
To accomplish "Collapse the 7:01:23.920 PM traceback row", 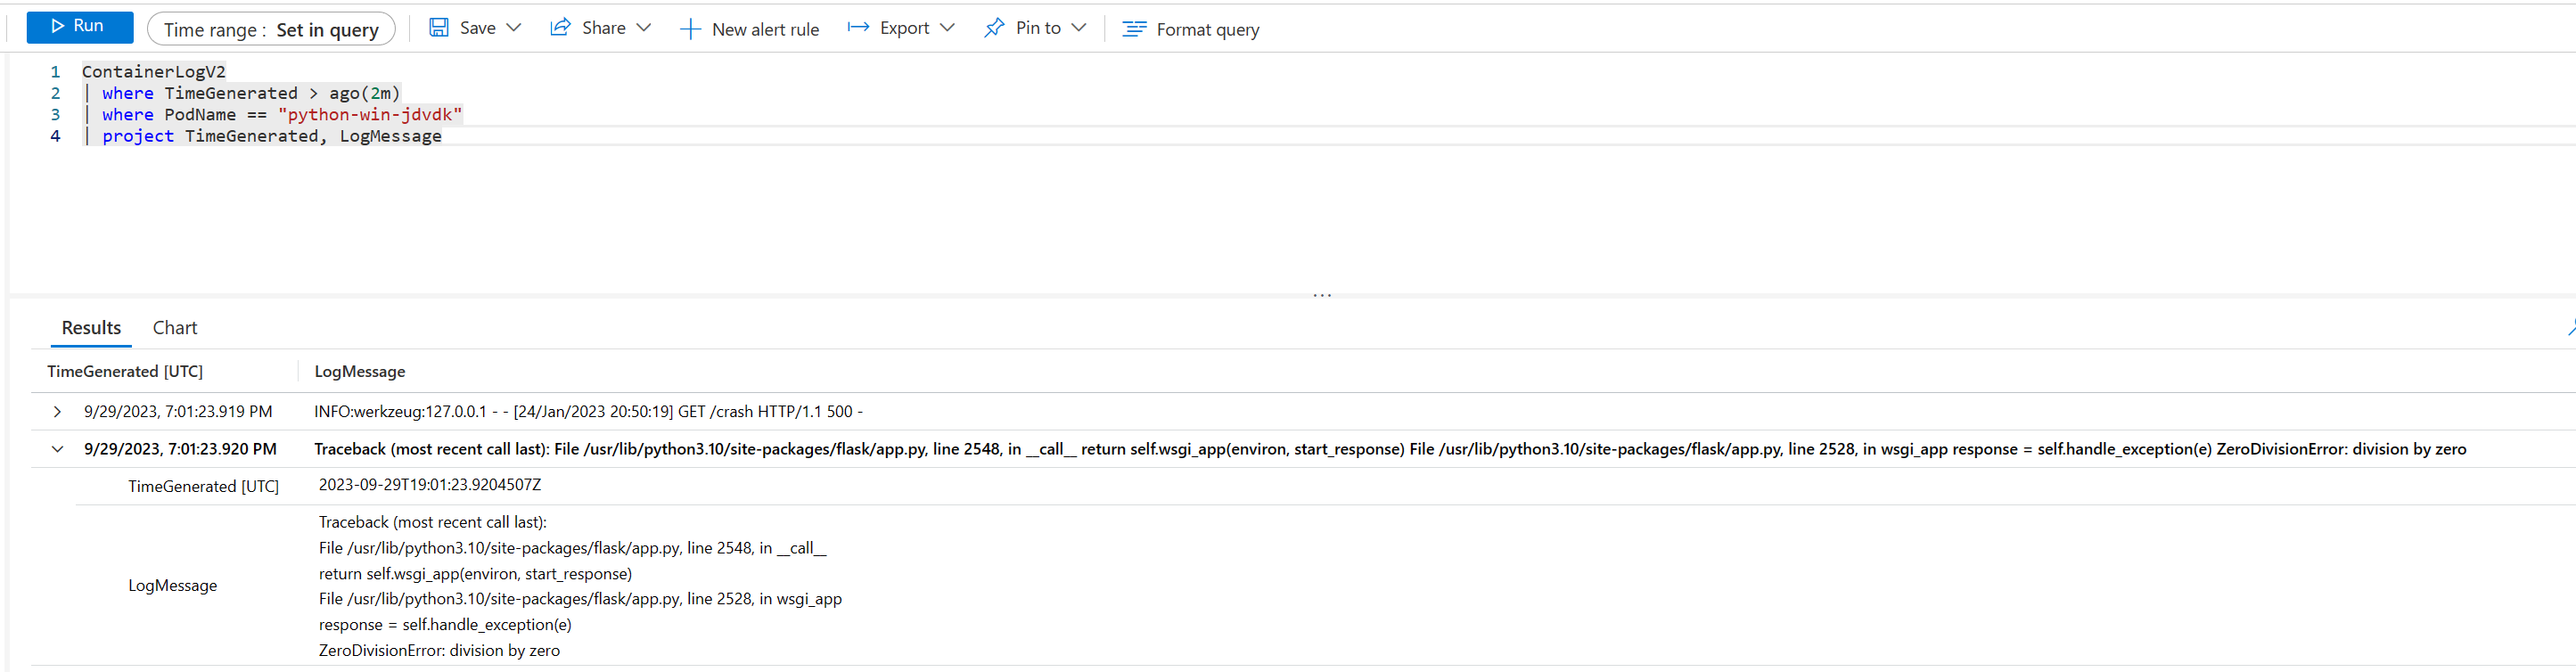I will point(57,450).
